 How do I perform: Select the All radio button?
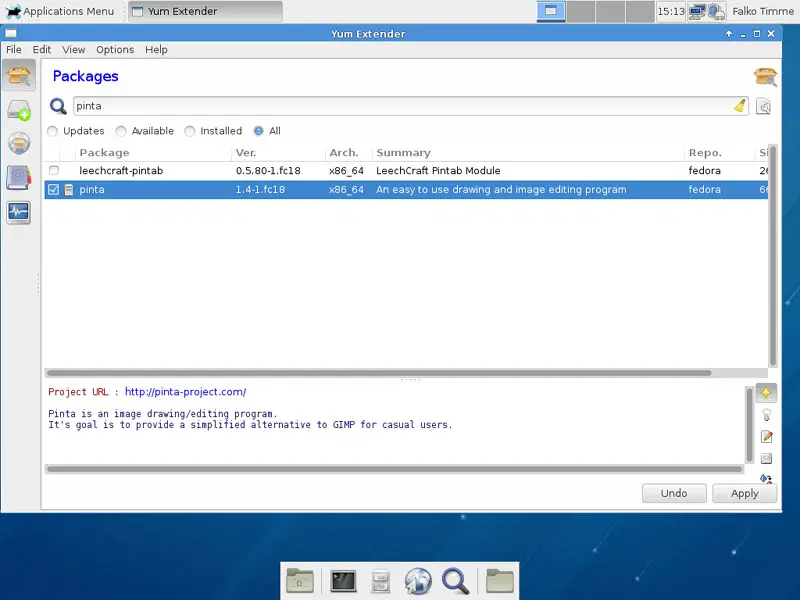coord(259,131)
